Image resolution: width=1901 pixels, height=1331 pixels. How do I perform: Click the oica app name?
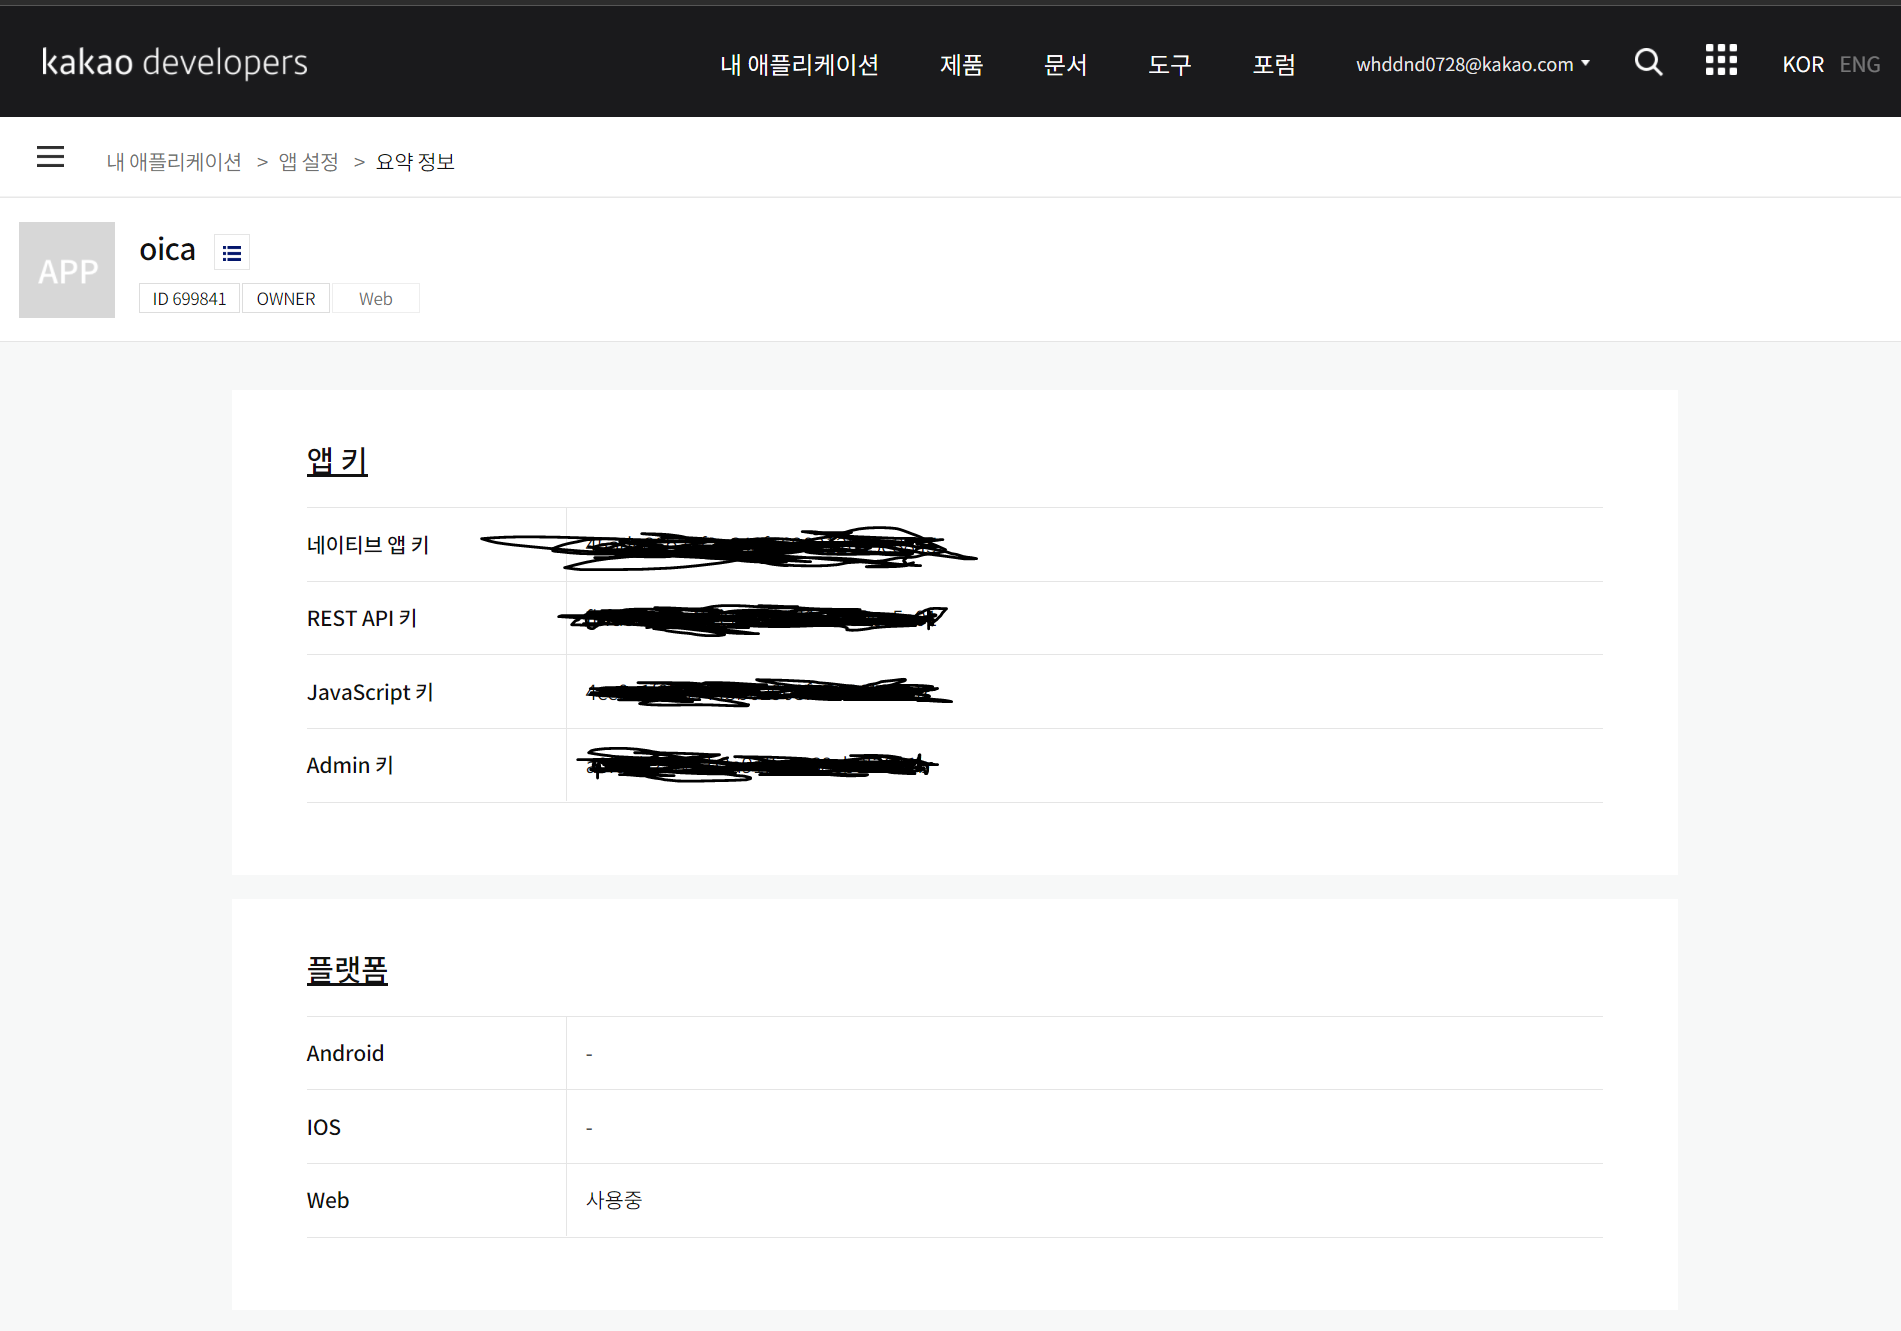click(x=167, y=250)
